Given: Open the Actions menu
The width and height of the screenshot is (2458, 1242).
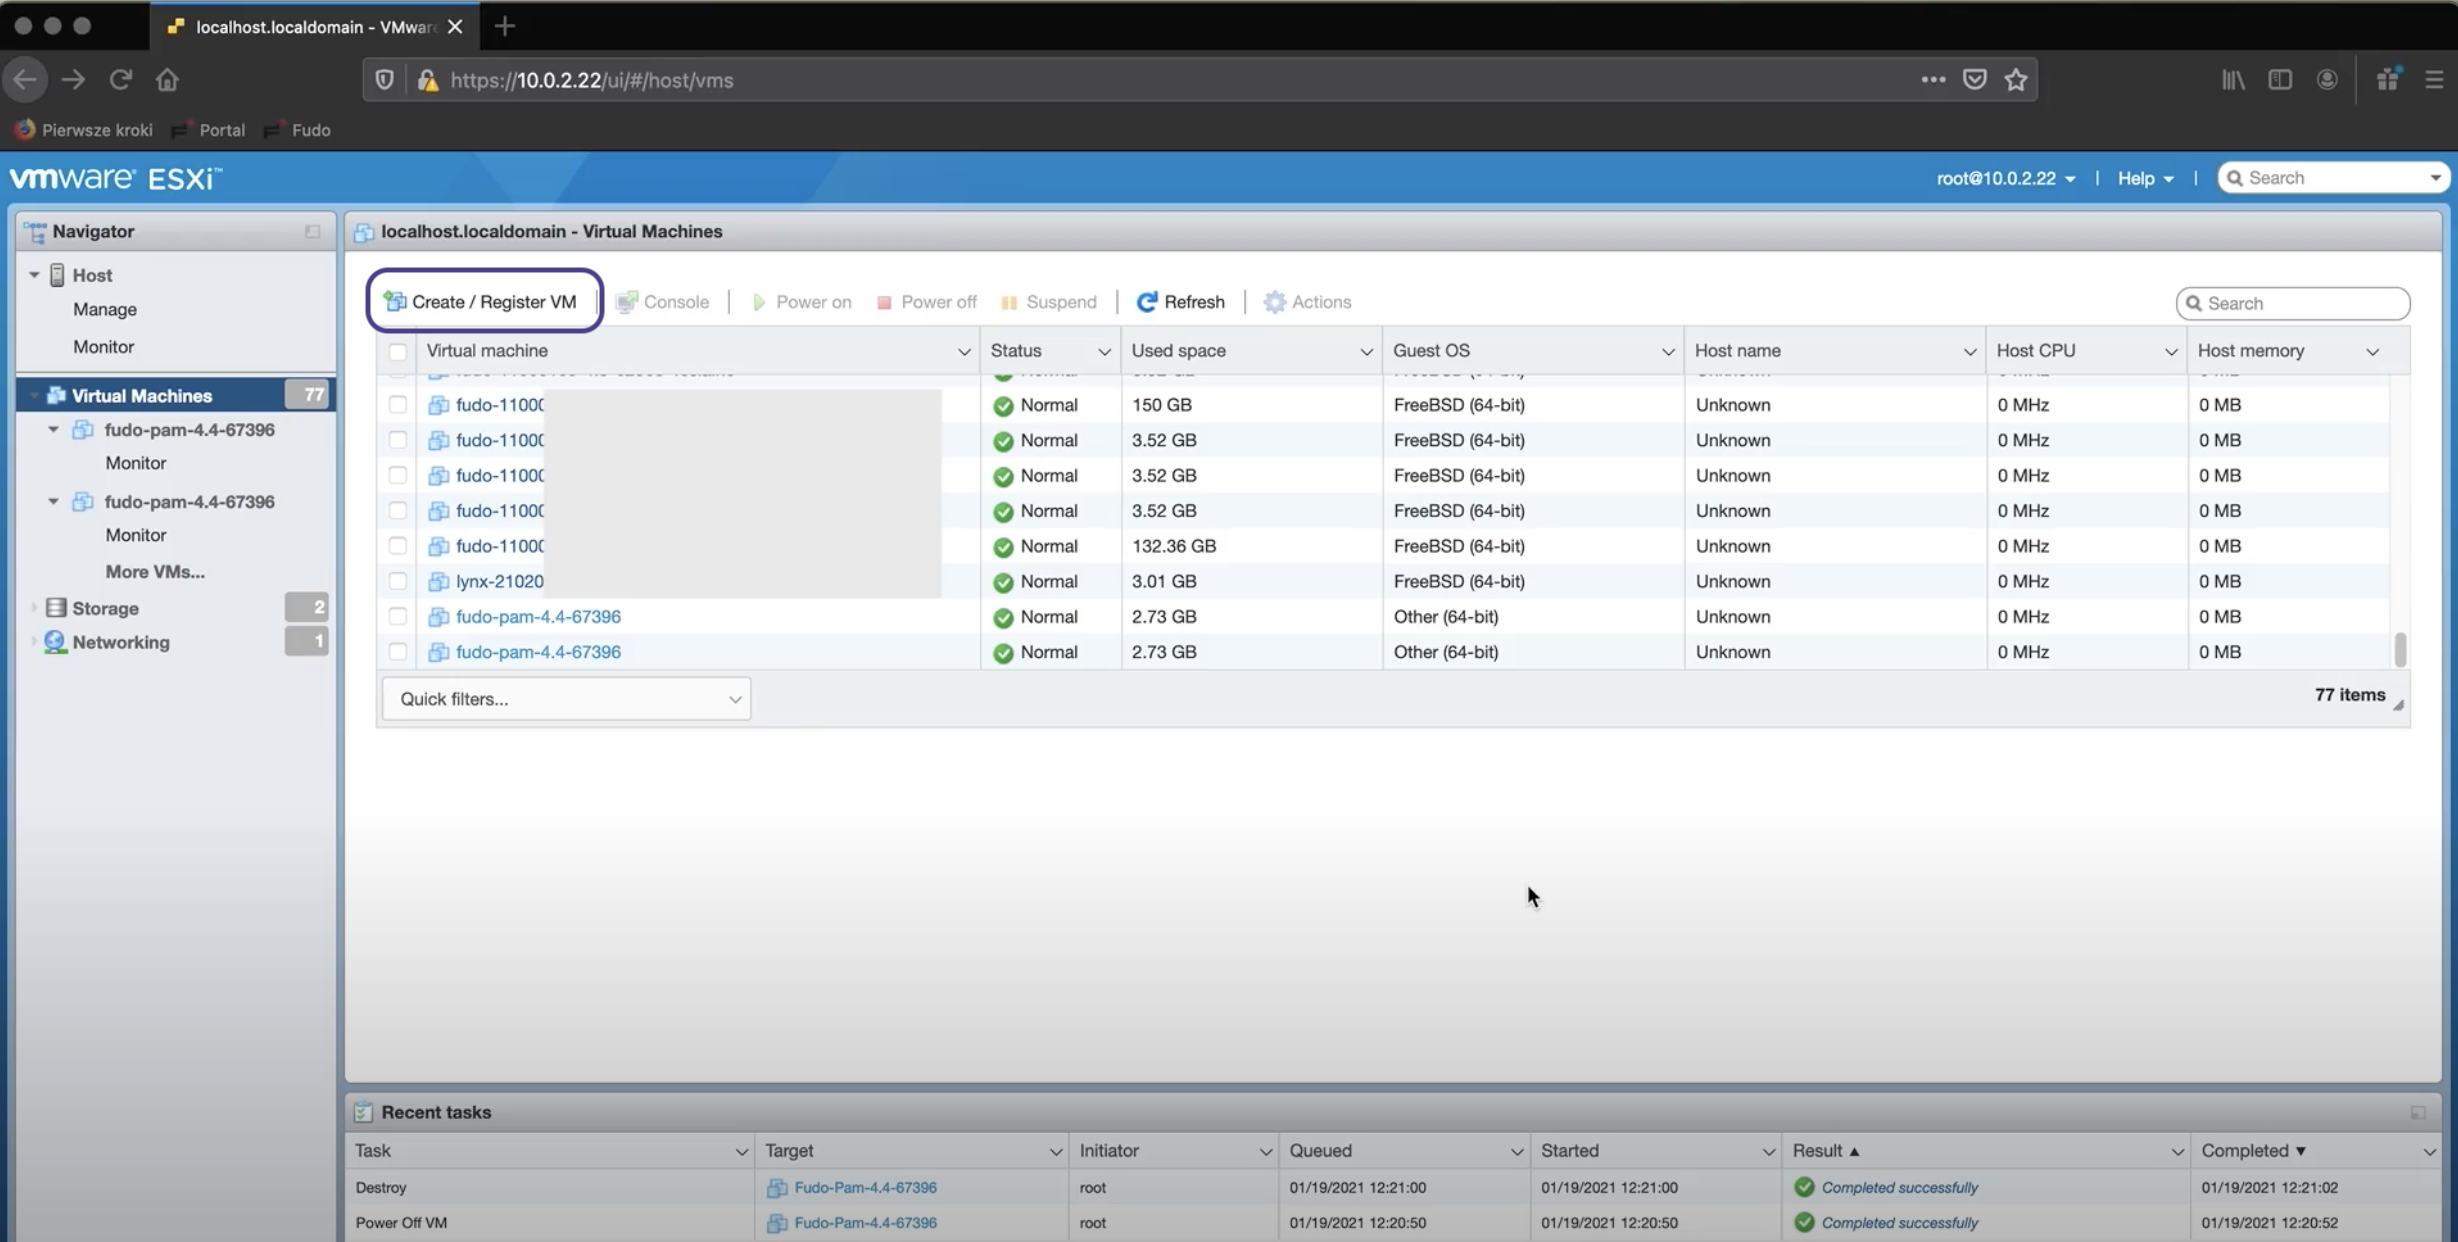Looking at the screenshot, I should tap(1308, 301).
